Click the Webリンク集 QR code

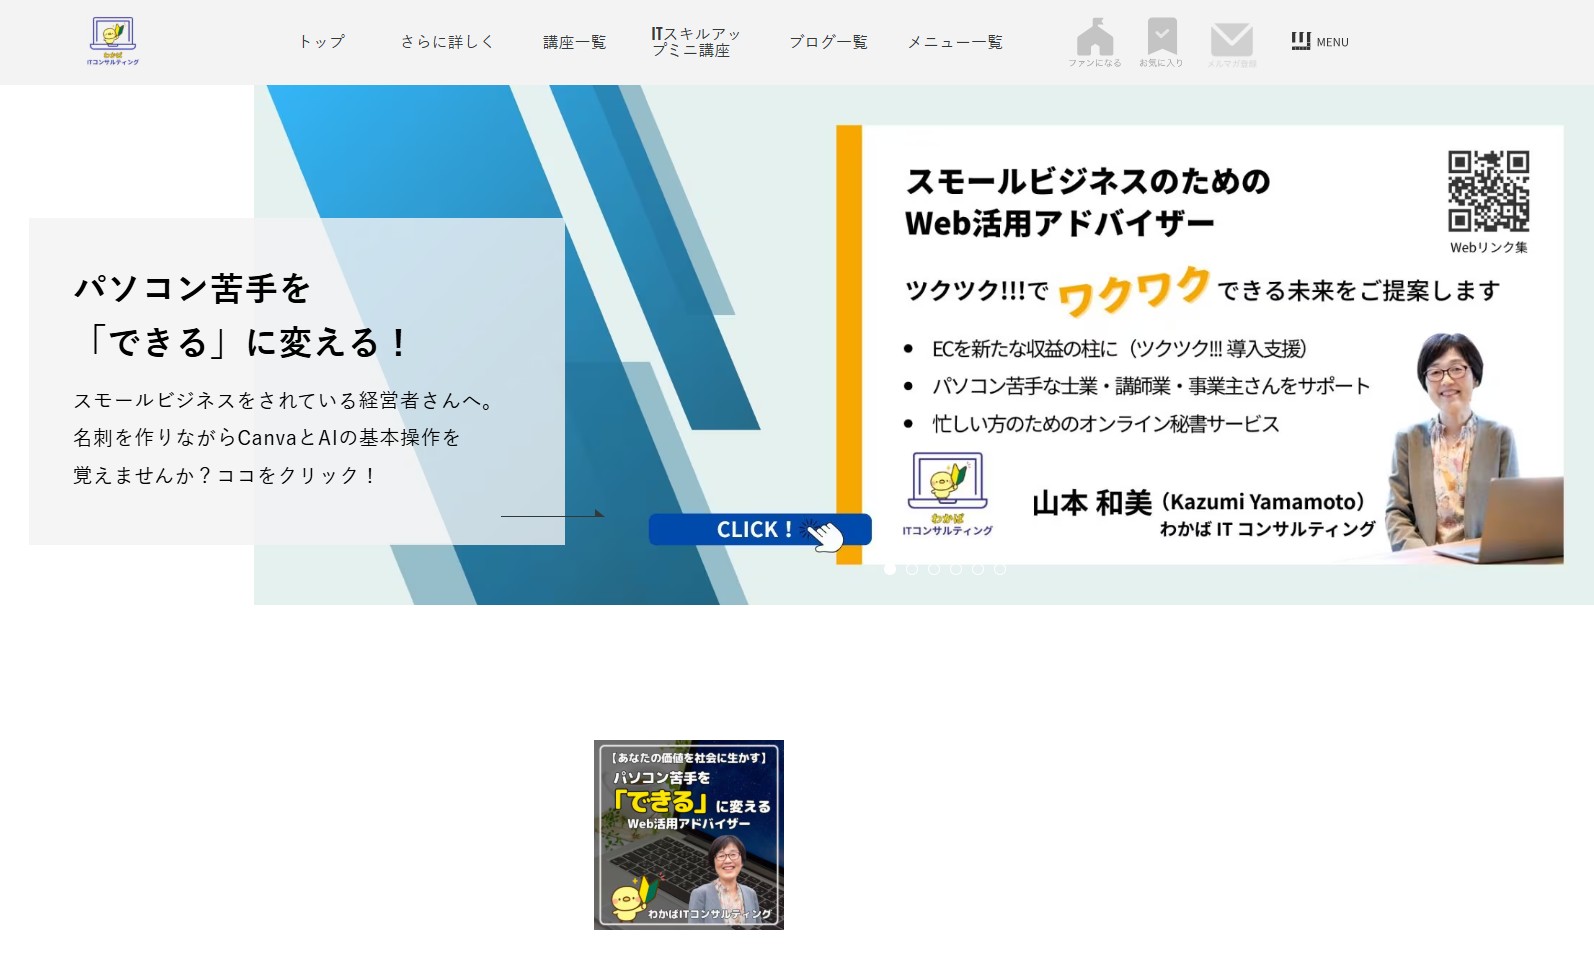[x=1488, y=191]
